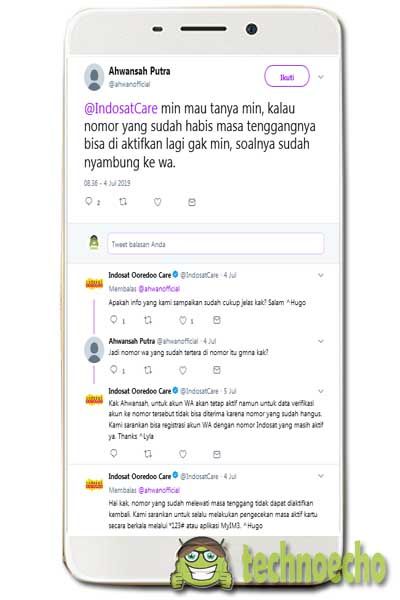
Task: Expand options on the first Indosat Ooredoo Care reply
Action: (x=321, y=275)
